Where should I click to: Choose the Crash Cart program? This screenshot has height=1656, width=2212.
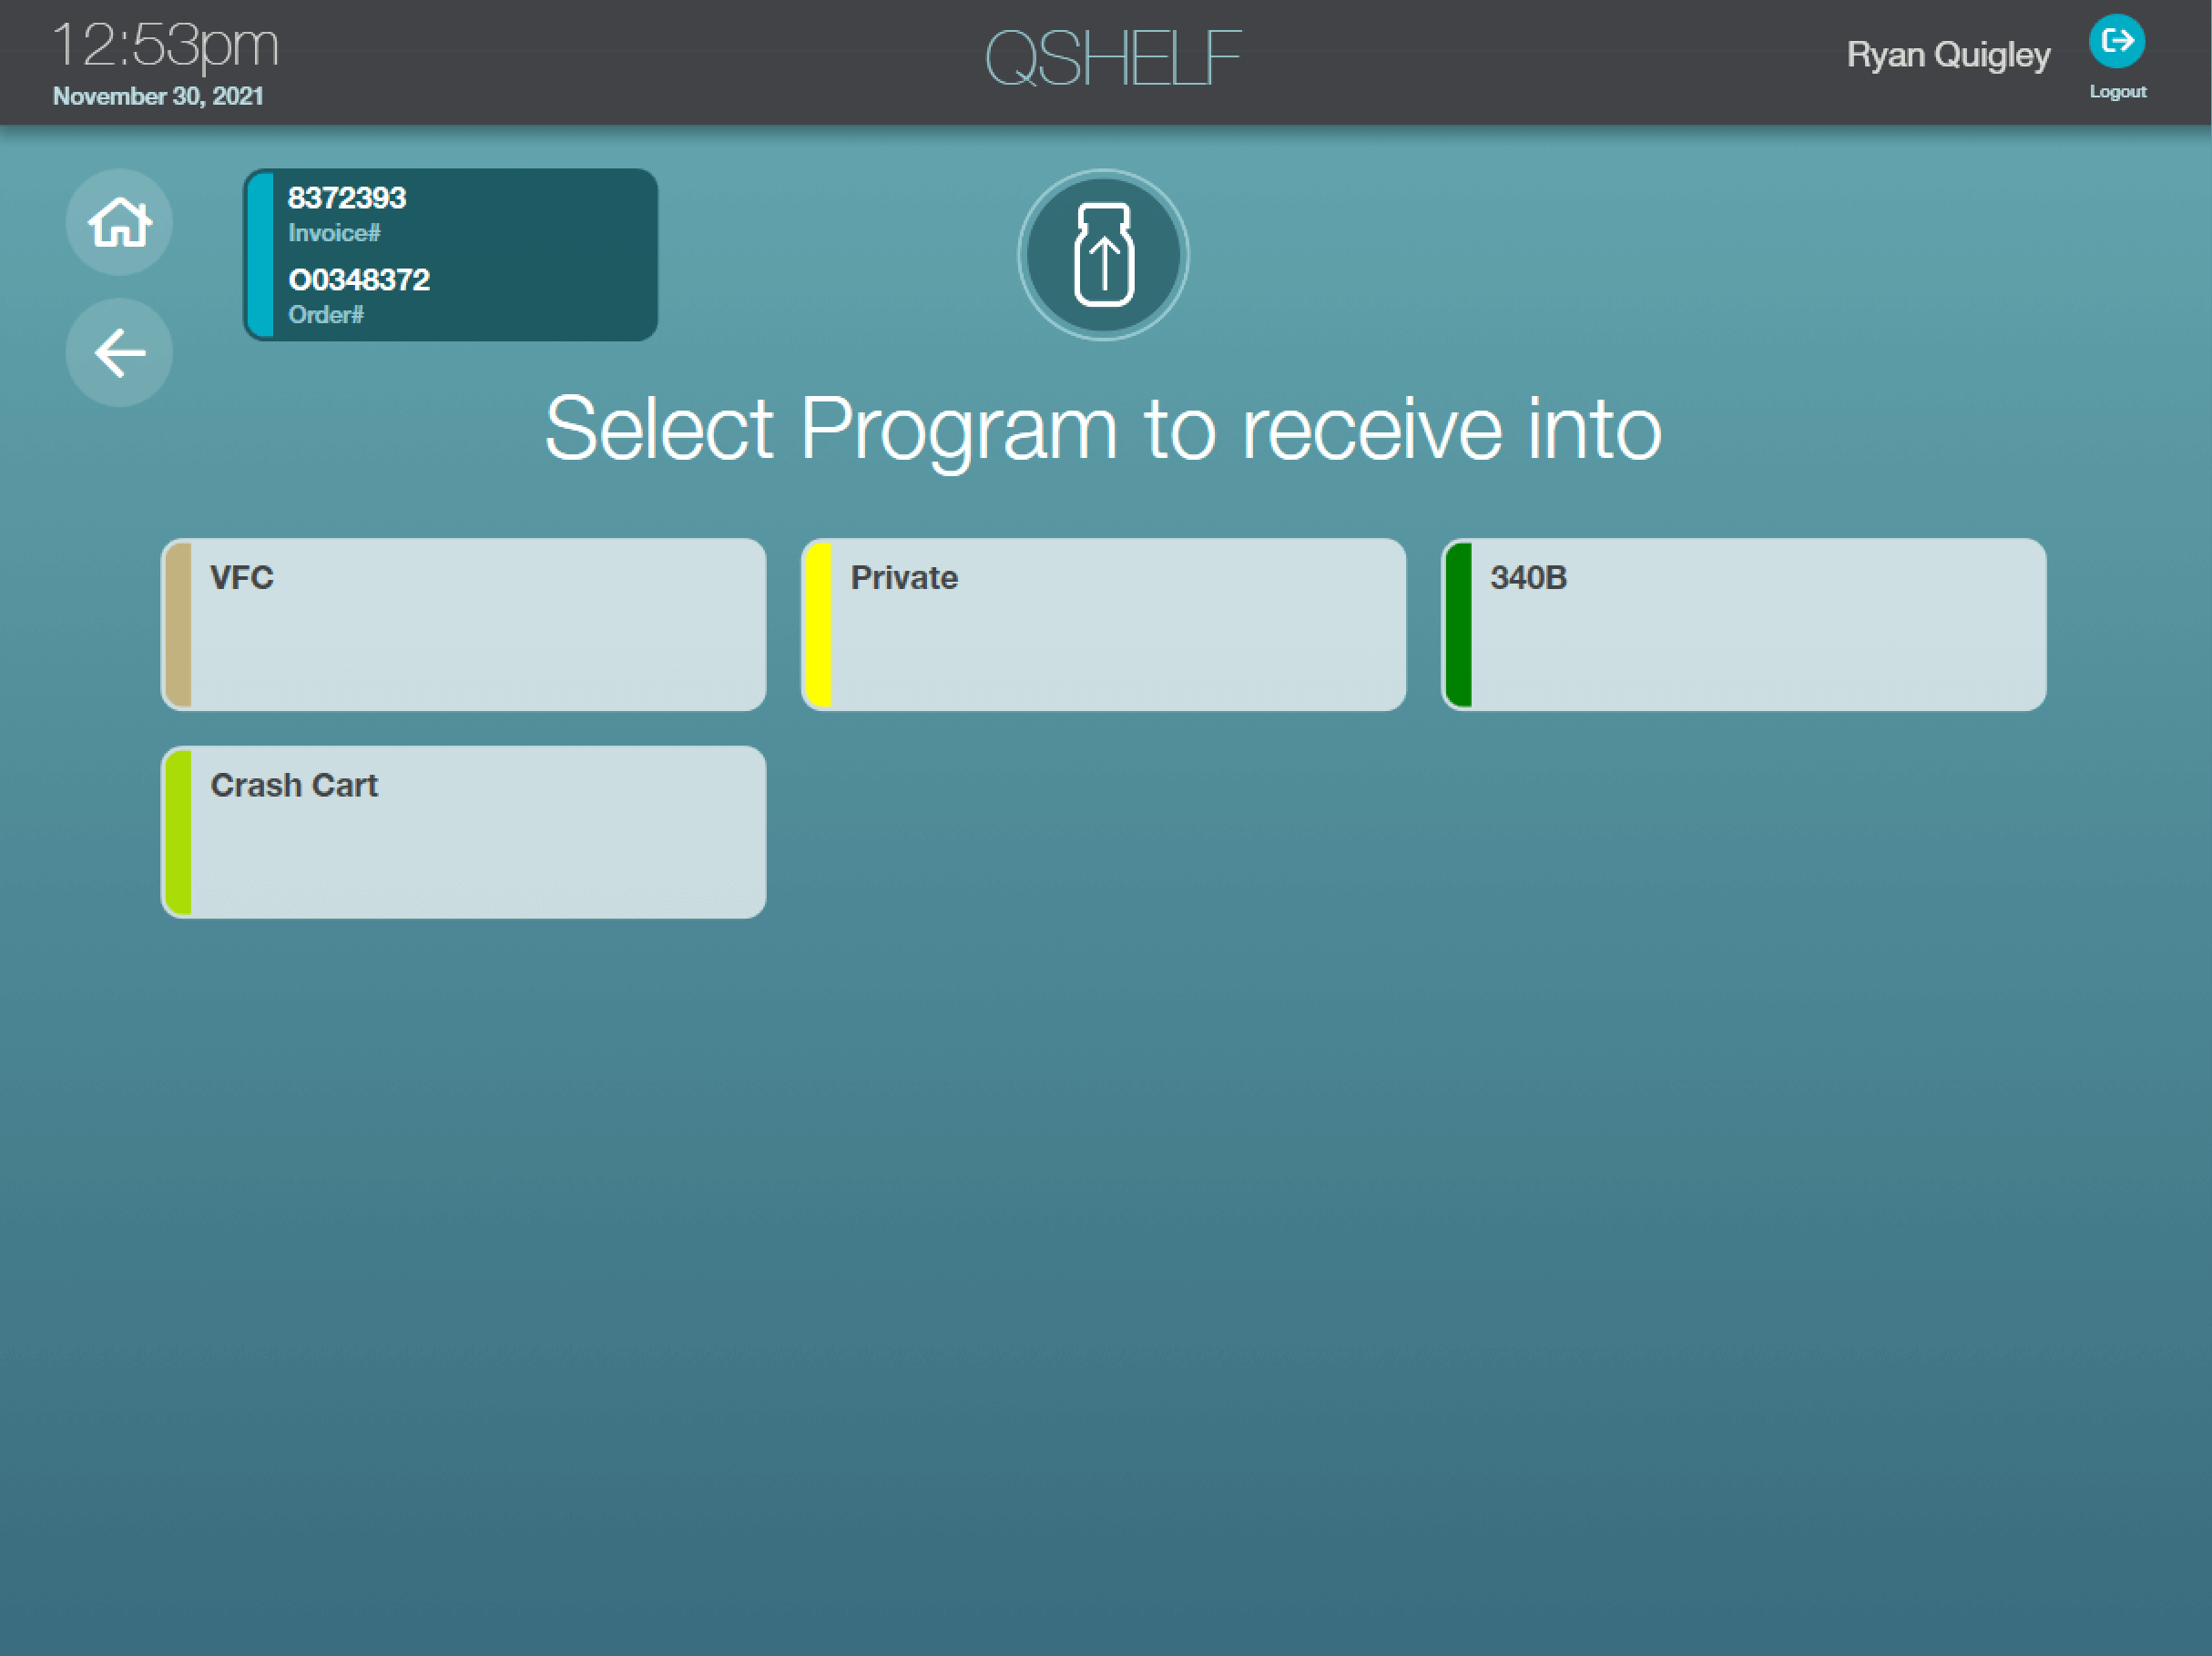pos(464,832)
